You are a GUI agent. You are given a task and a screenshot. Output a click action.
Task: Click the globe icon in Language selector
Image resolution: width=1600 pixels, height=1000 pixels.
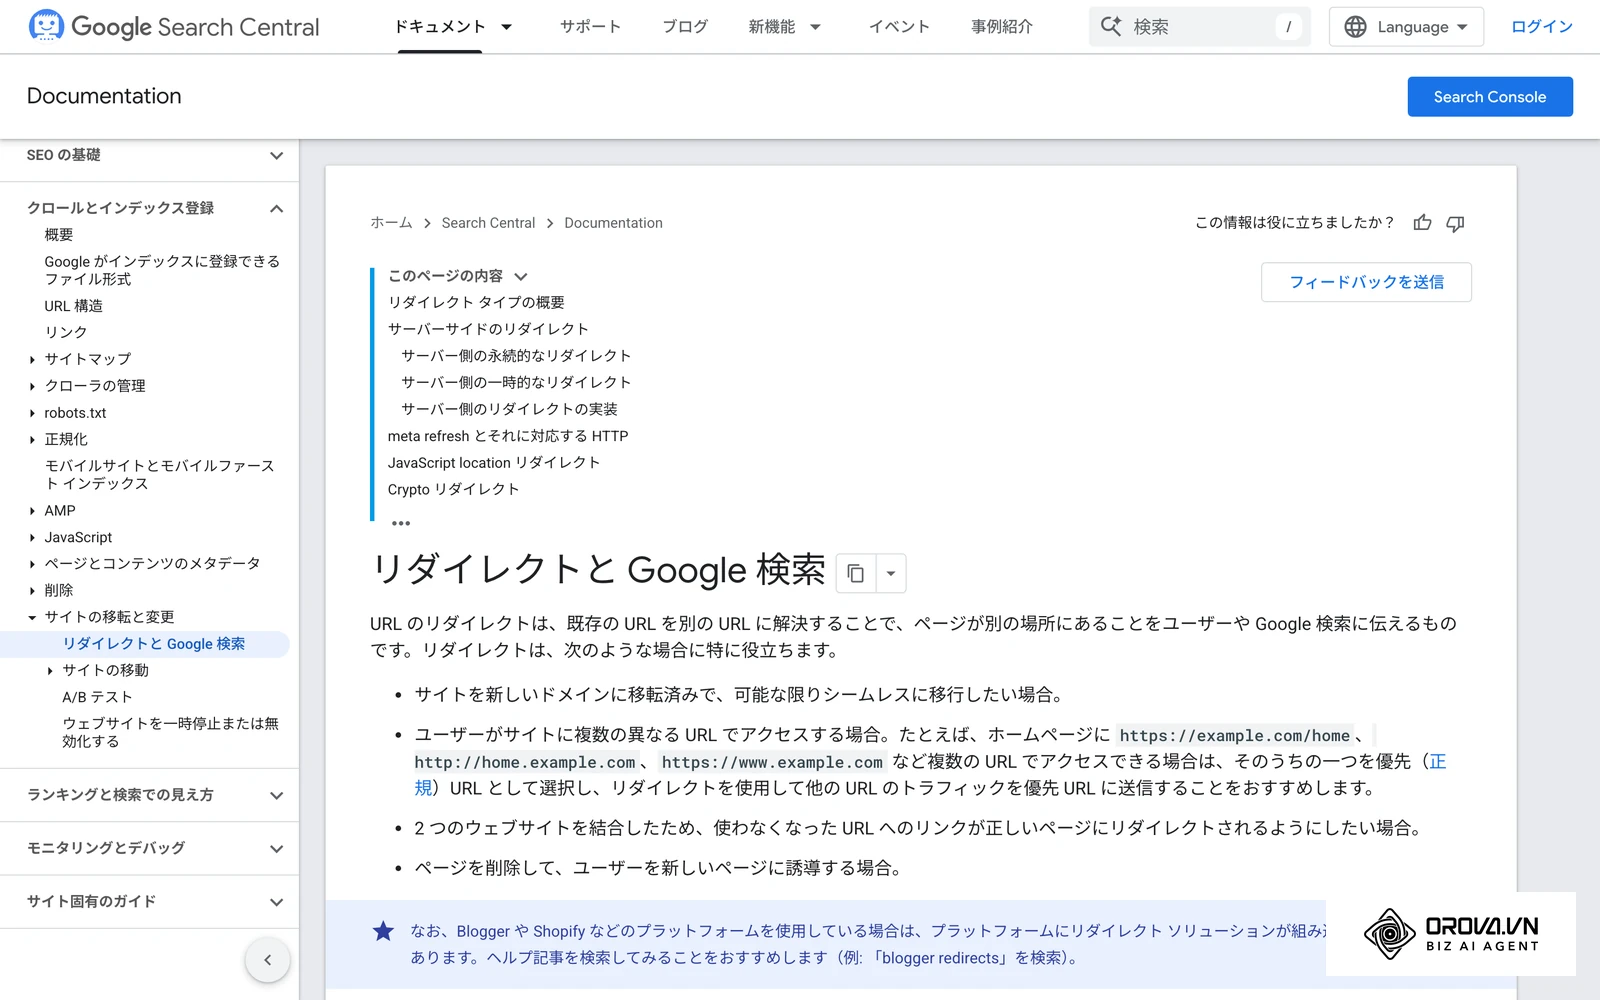pyautogui.click(x=1355, y=27)
